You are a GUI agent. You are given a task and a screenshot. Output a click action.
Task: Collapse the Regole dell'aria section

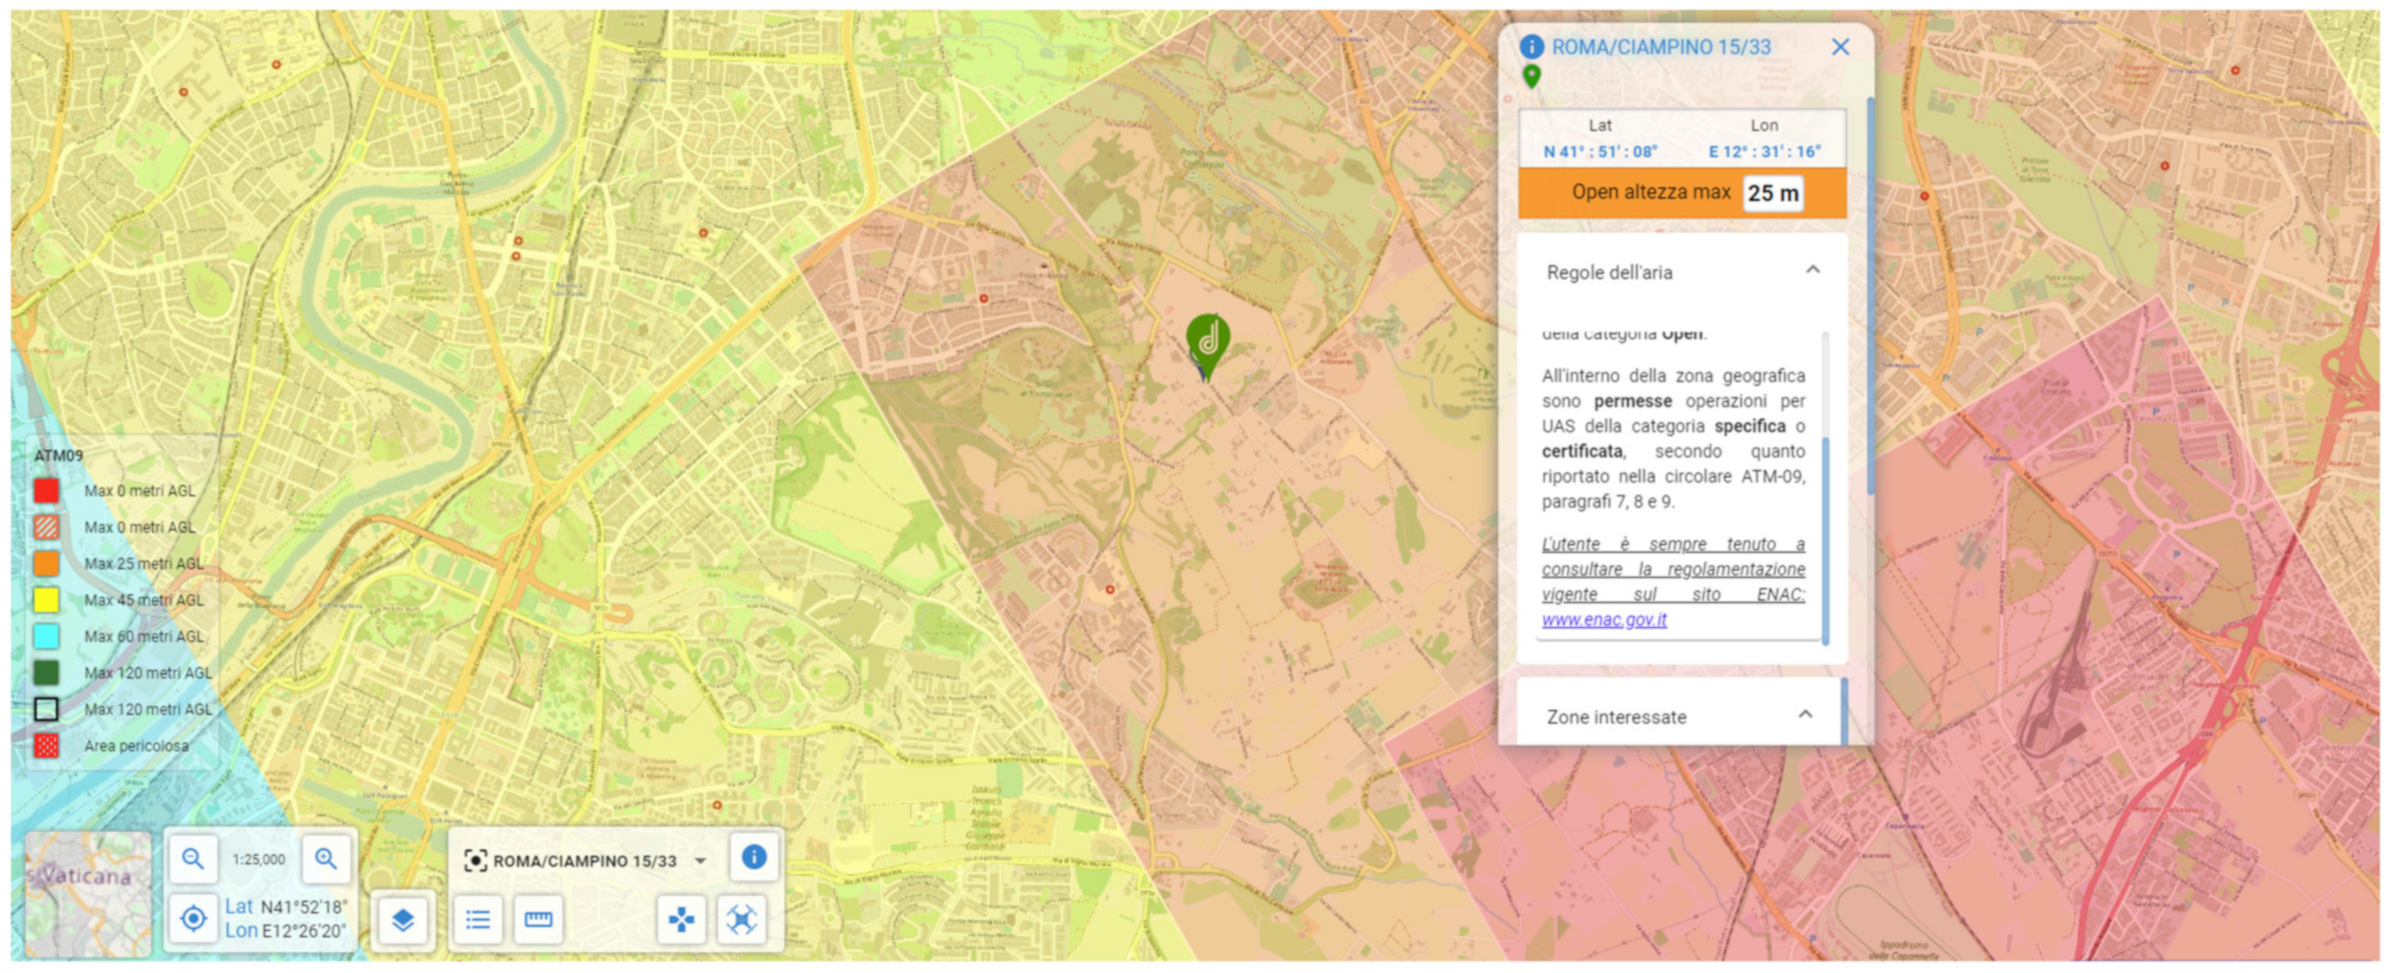tap(1812, 271)
